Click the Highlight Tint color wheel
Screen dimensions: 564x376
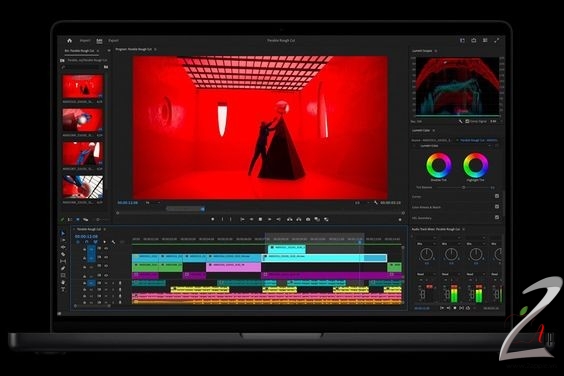tap(476, 165)
